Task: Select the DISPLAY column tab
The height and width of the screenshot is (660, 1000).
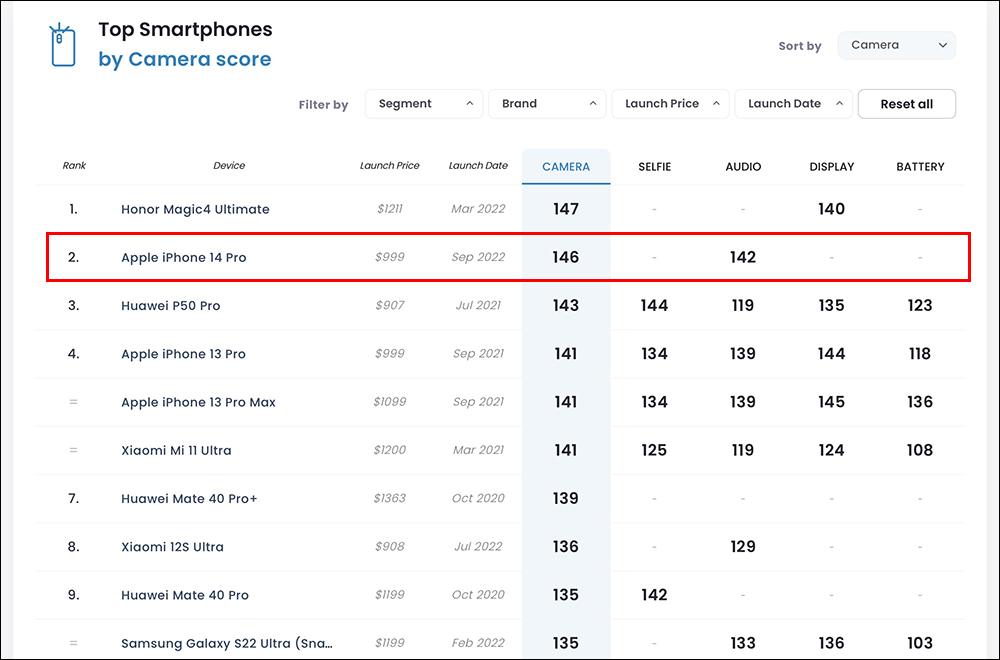Action: coord(832,166)
